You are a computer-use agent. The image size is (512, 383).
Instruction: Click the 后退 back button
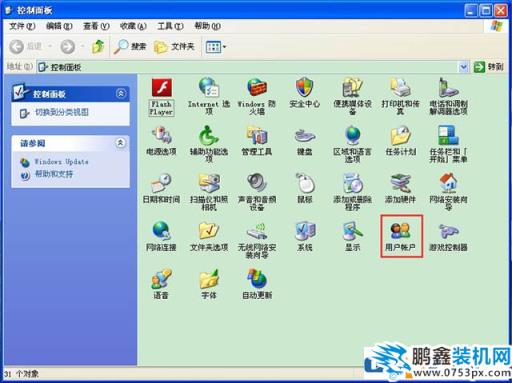[x=26, y=47]
